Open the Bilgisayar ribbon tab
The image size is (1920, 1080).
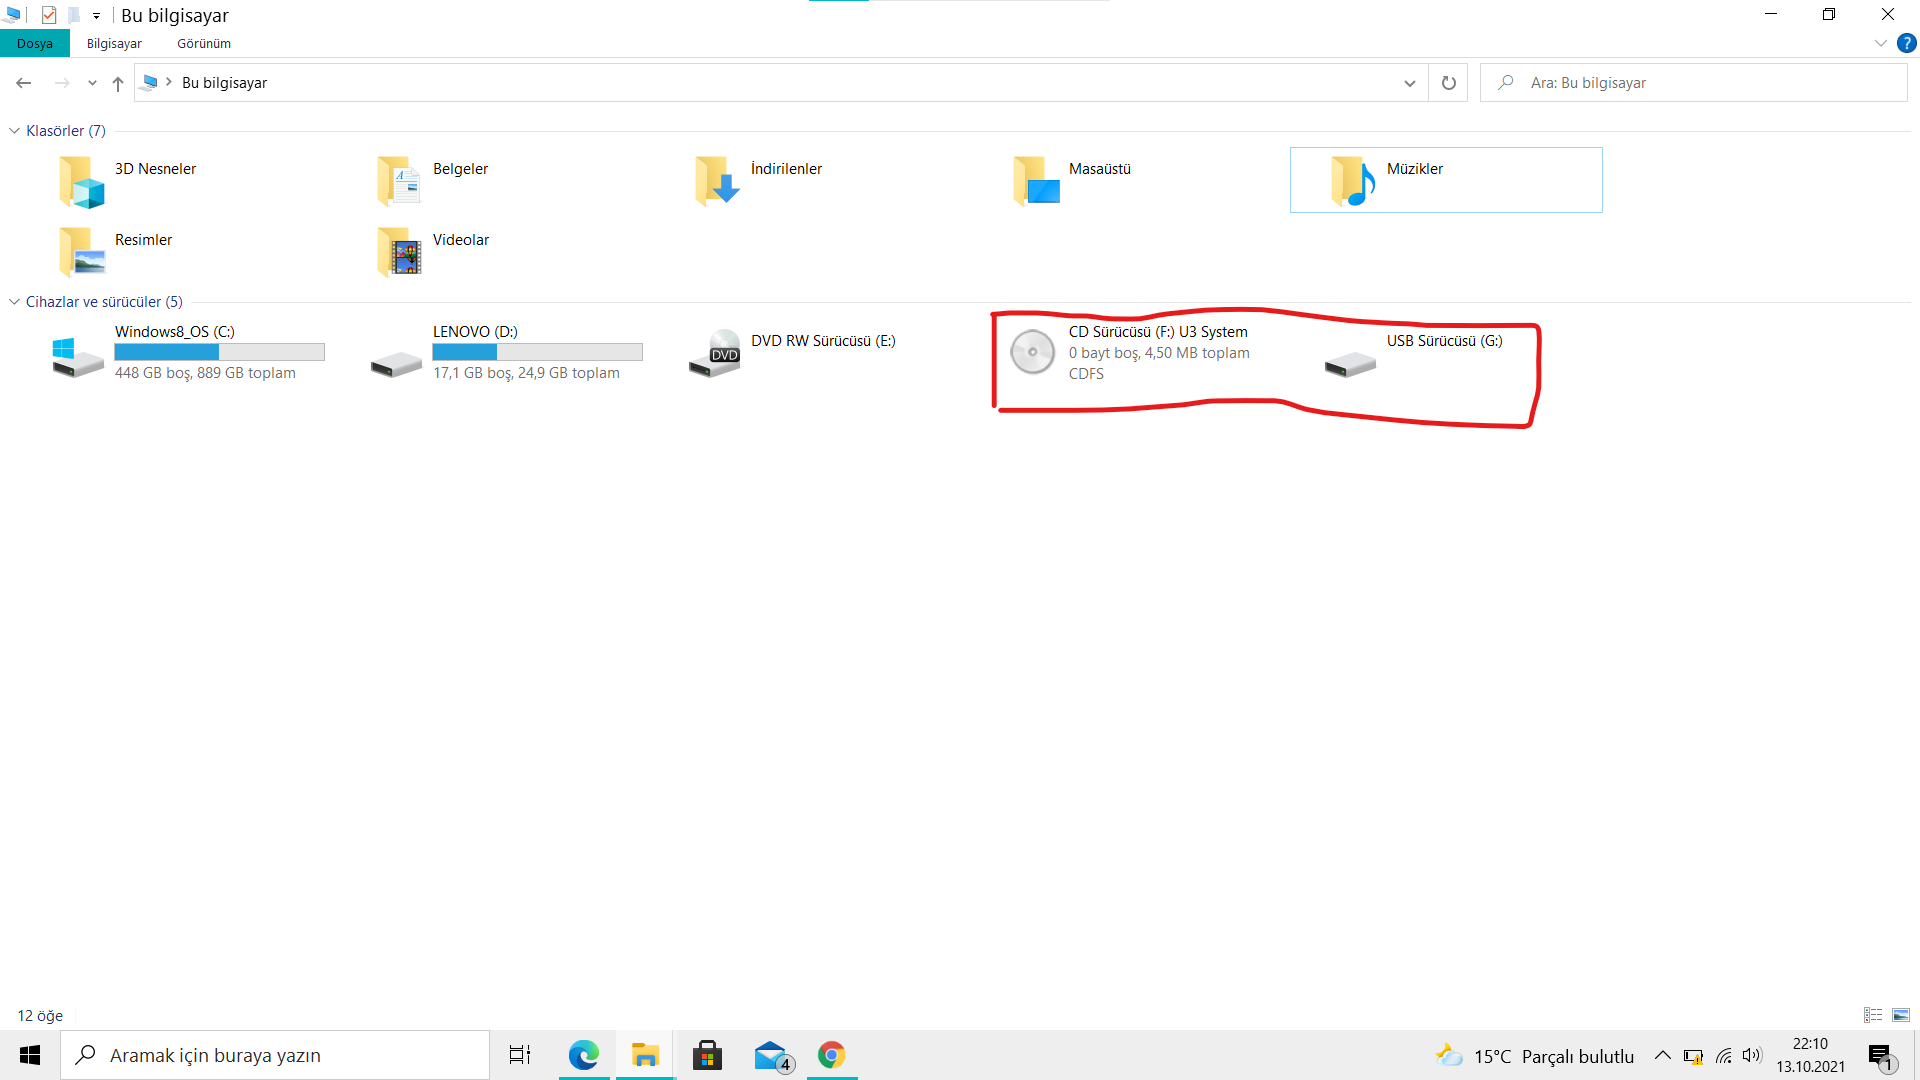(x=114, y=44)
